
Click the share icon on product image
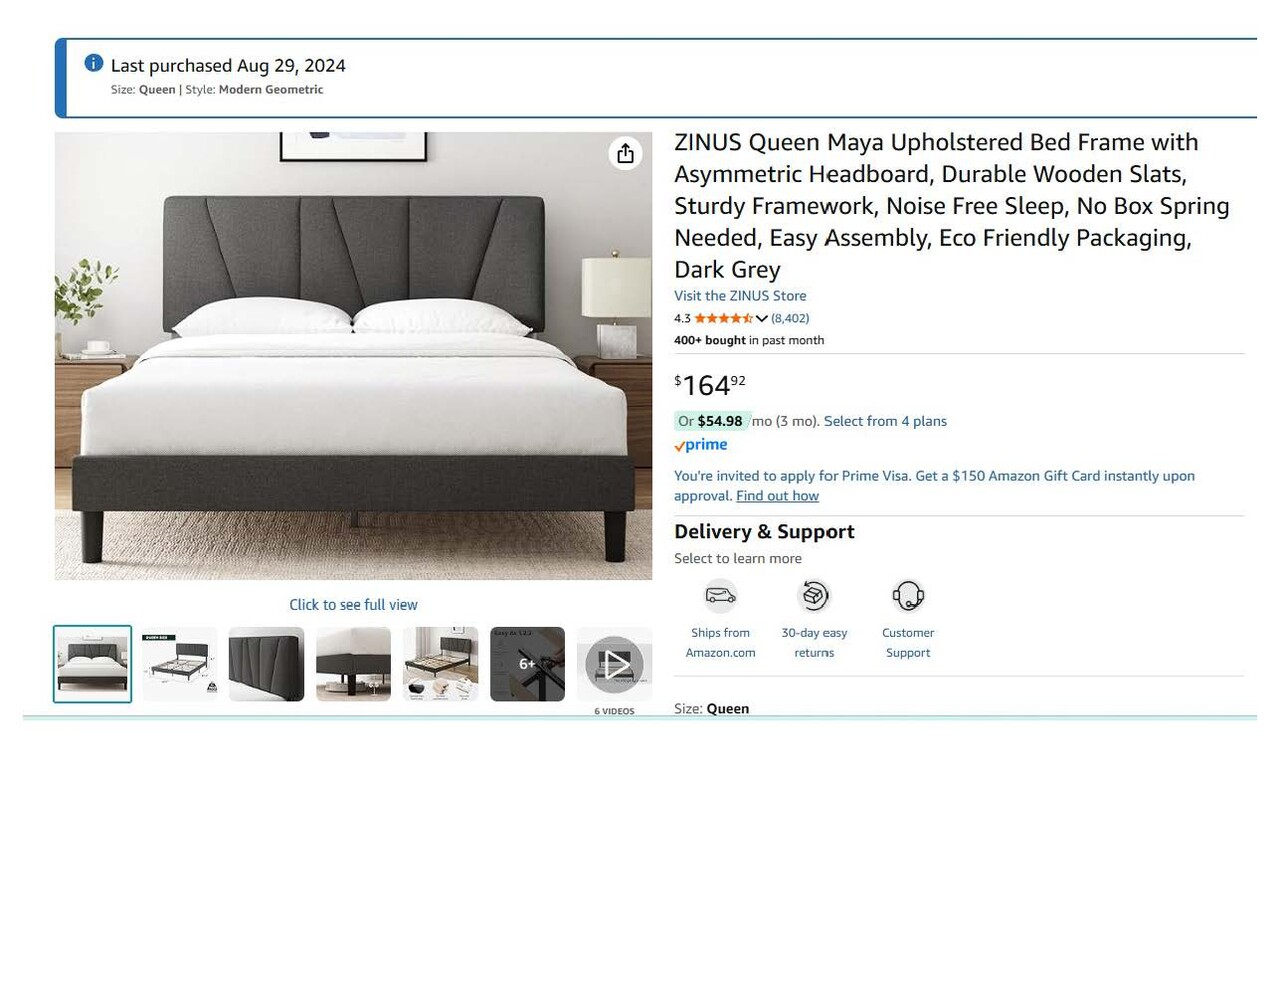pyautogui.click(x=625, y=153)
